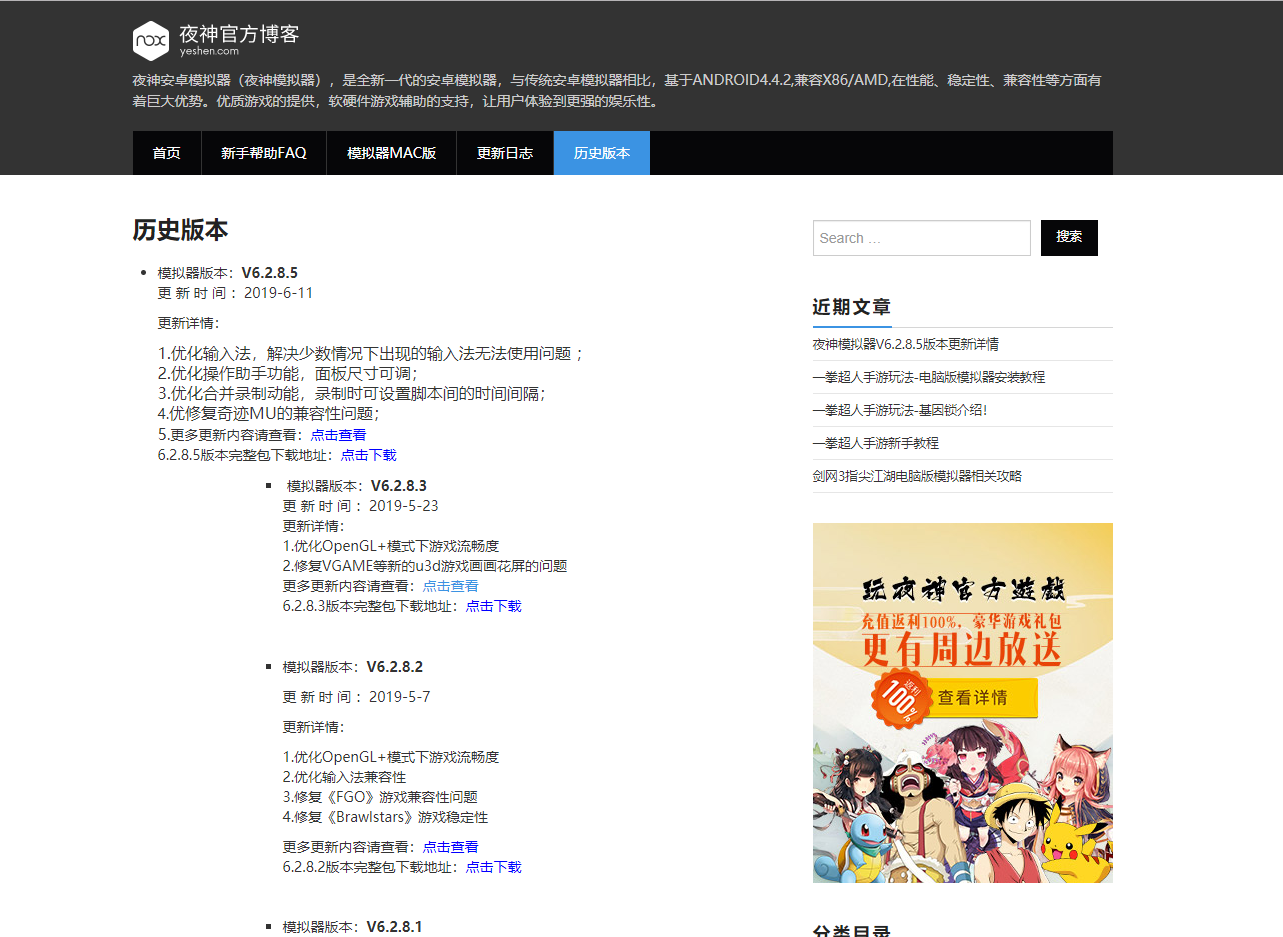Click 点击下载 link for 6.2.8.5版本完整包
This screenshot has width=1283, height=937.
click(369, 455)
